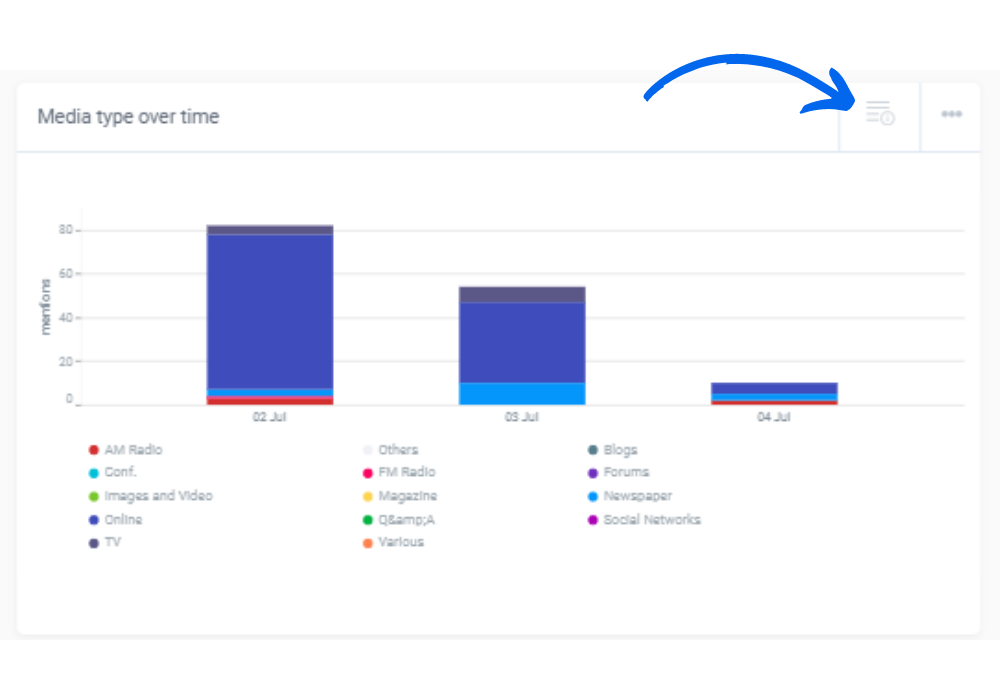Toggle TV legend series
Screen dimensions: 1000x700
point(105,543)
